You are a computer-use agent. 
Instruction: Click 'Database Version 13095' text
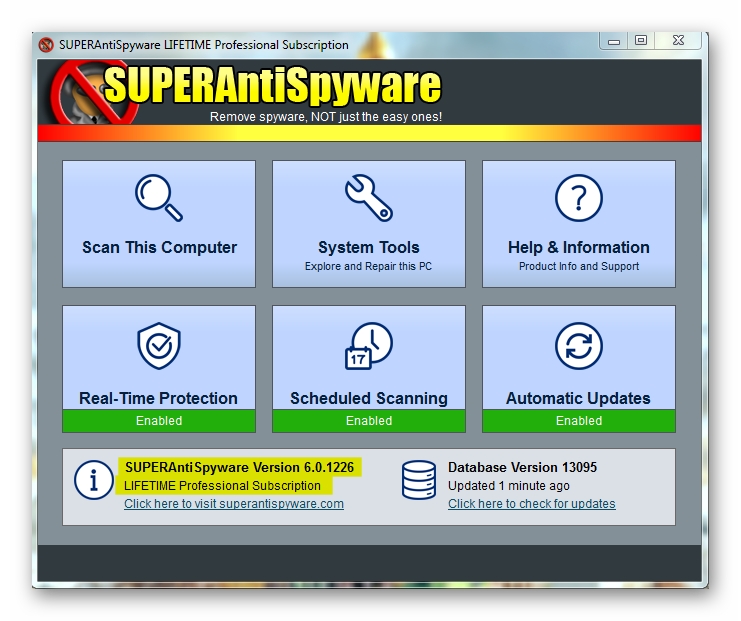tap(522, 467)
